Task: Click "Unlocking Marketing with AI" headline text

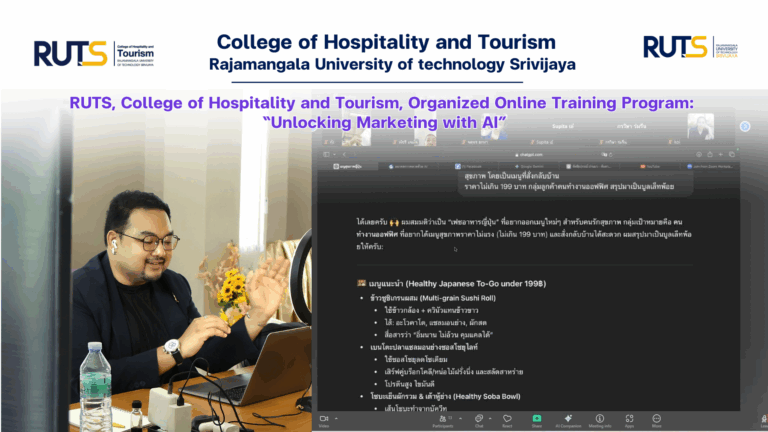Action: click(x=384, y=122)
